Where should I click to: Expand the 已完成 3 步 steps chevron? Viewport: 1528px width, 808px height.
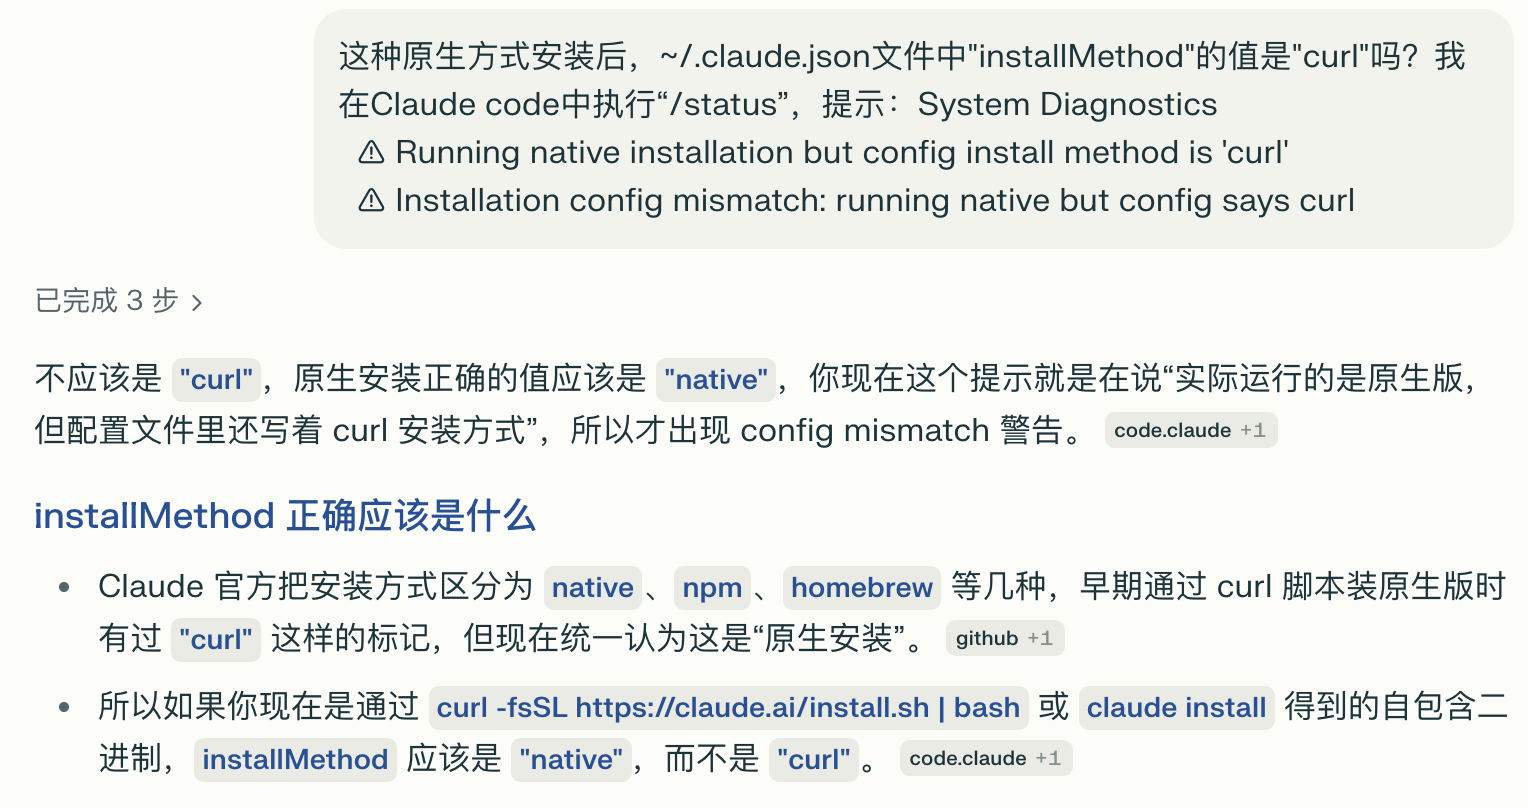(x=197, y=302)
